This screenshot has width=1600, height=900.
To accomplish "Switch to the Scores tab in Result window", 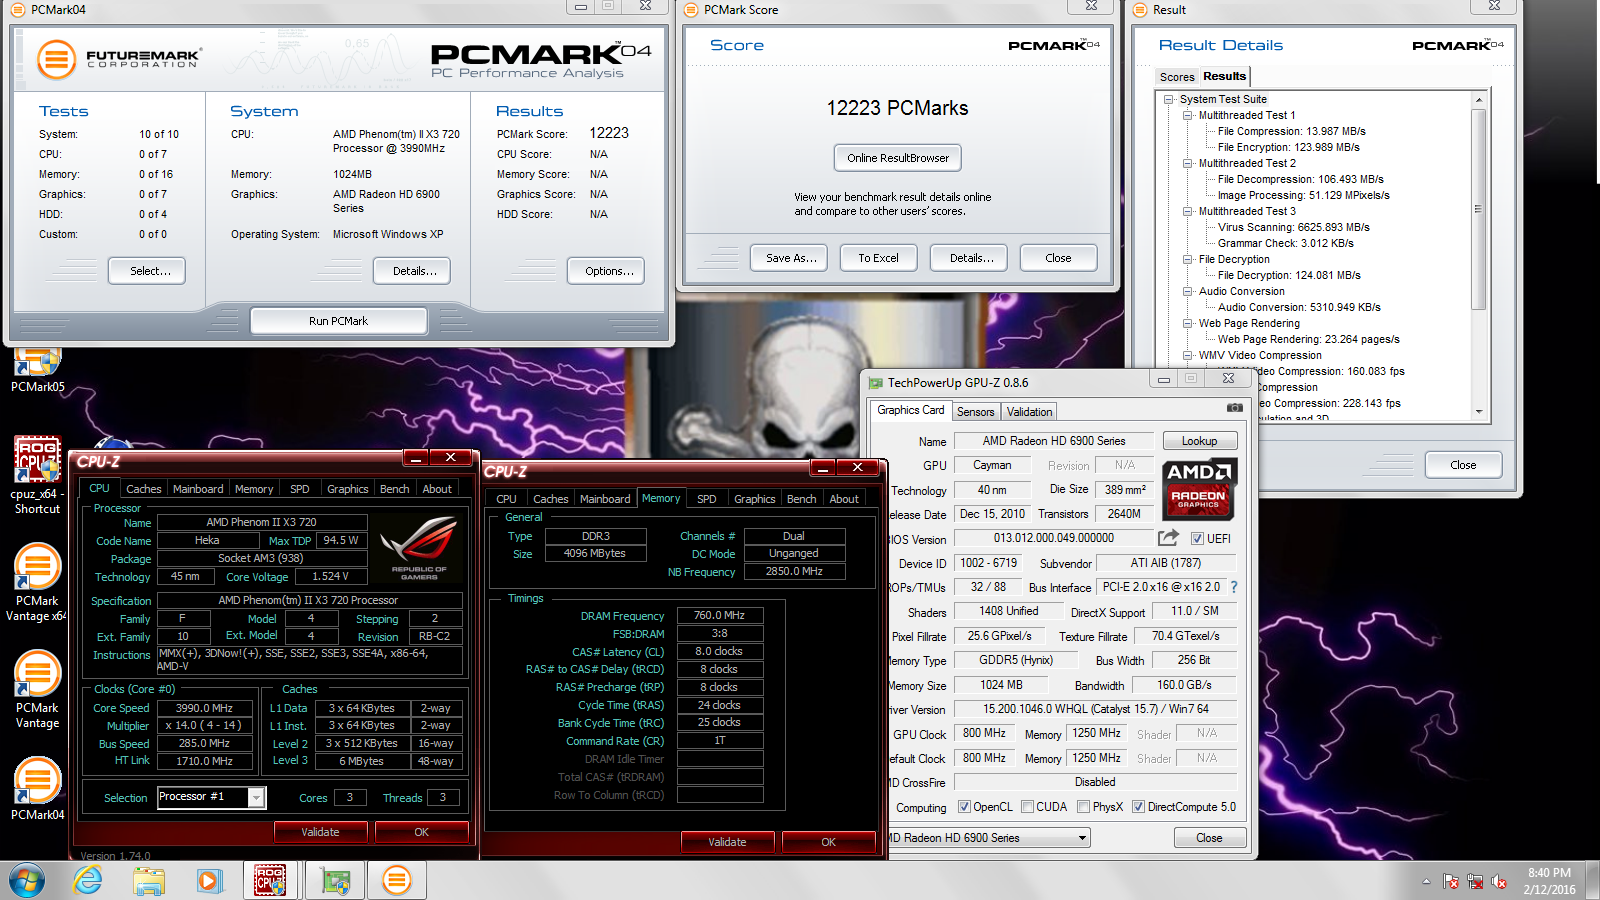I will click(1177, 77).
